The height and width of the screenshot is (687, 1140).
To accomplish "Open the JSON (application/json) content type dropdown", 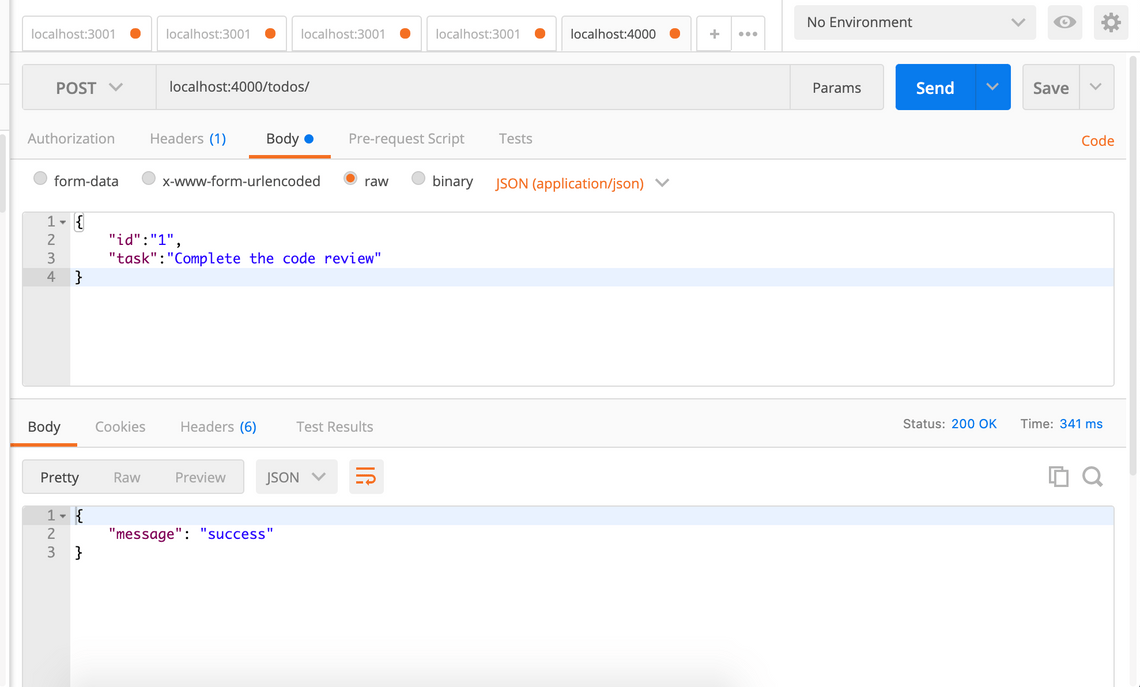I will [x=582, y=183].
